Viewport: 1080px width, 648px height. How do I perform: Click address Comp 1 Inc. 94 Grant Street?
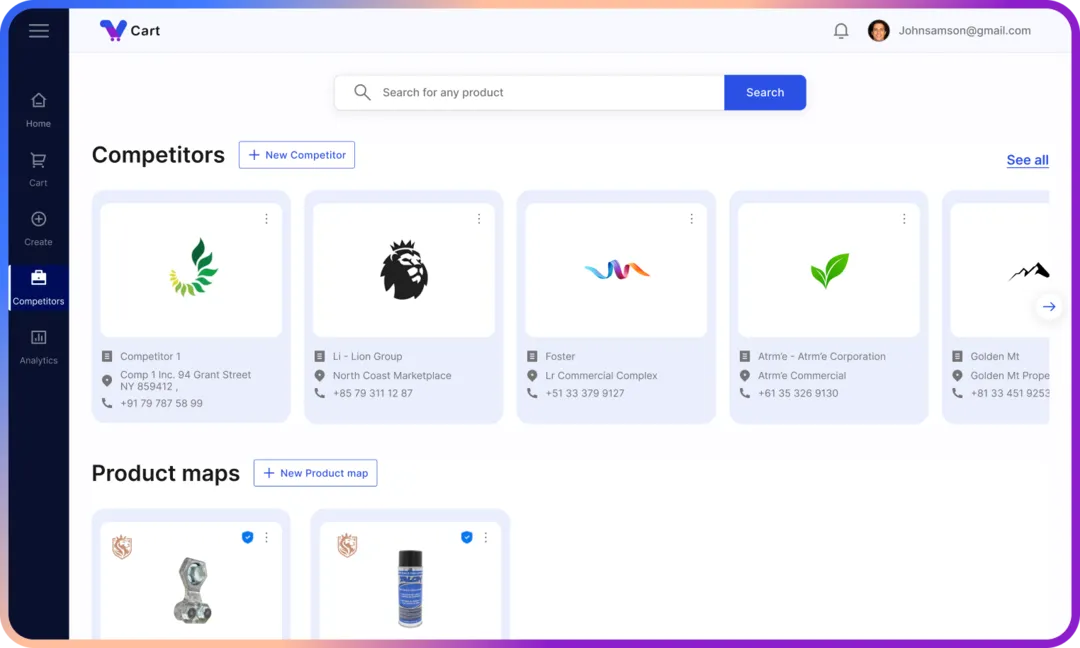[x=185, y=380]
